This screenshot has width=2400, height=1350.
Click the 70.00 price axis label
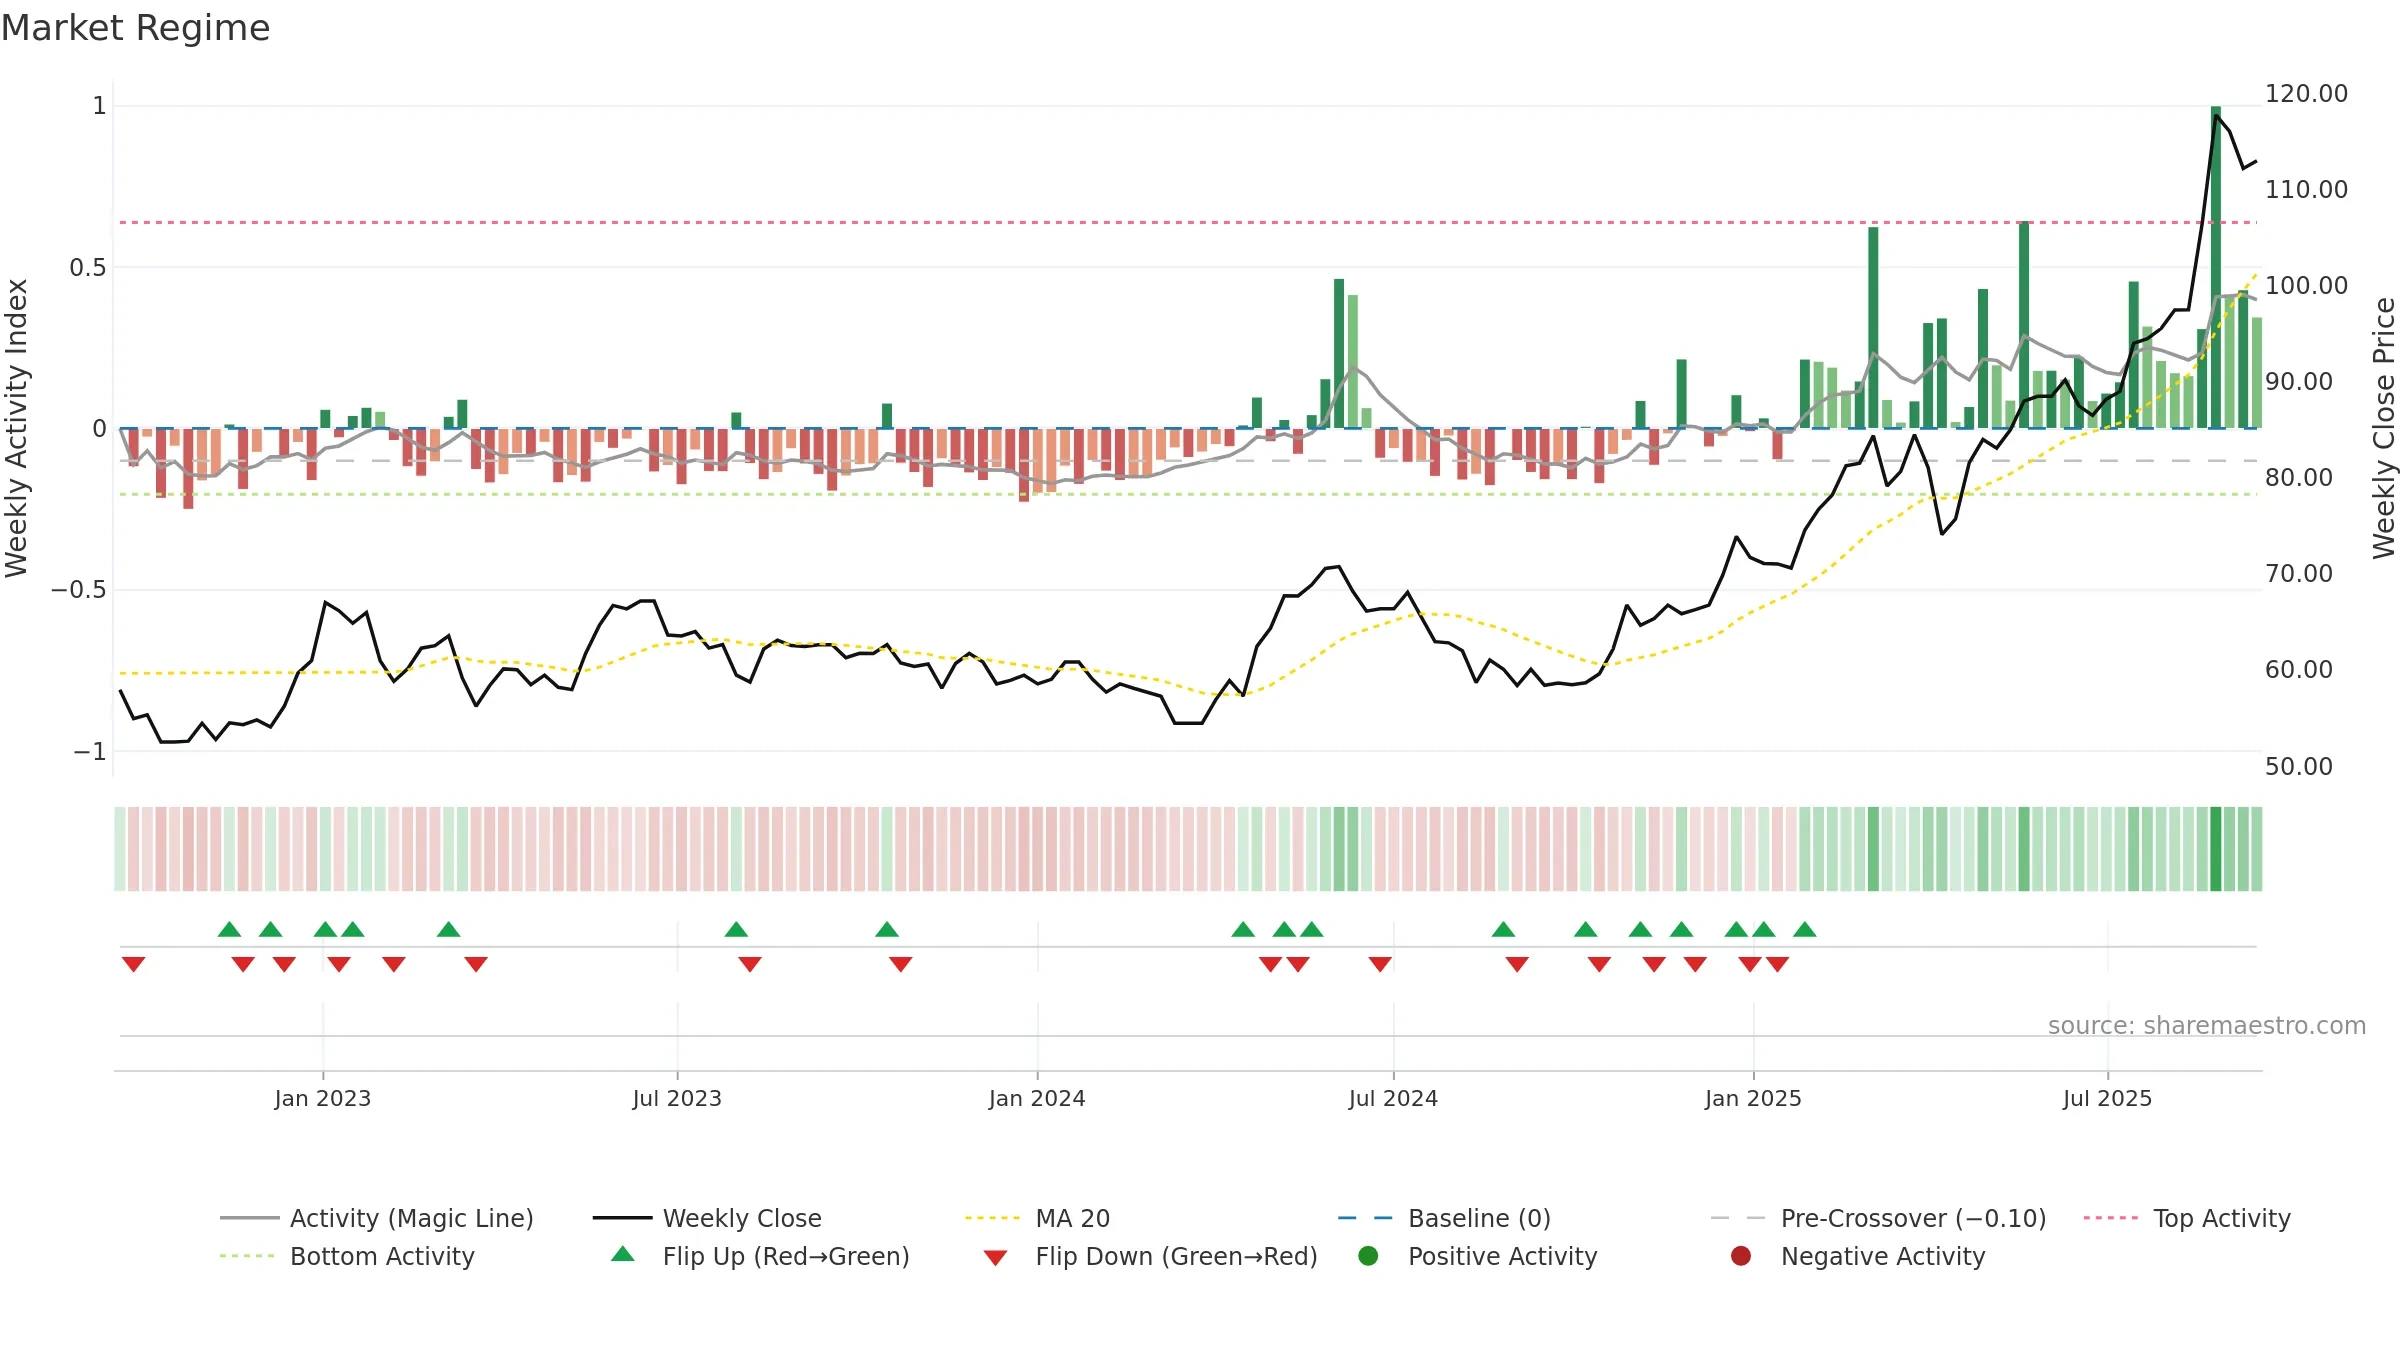click(x=2299, y=574)
